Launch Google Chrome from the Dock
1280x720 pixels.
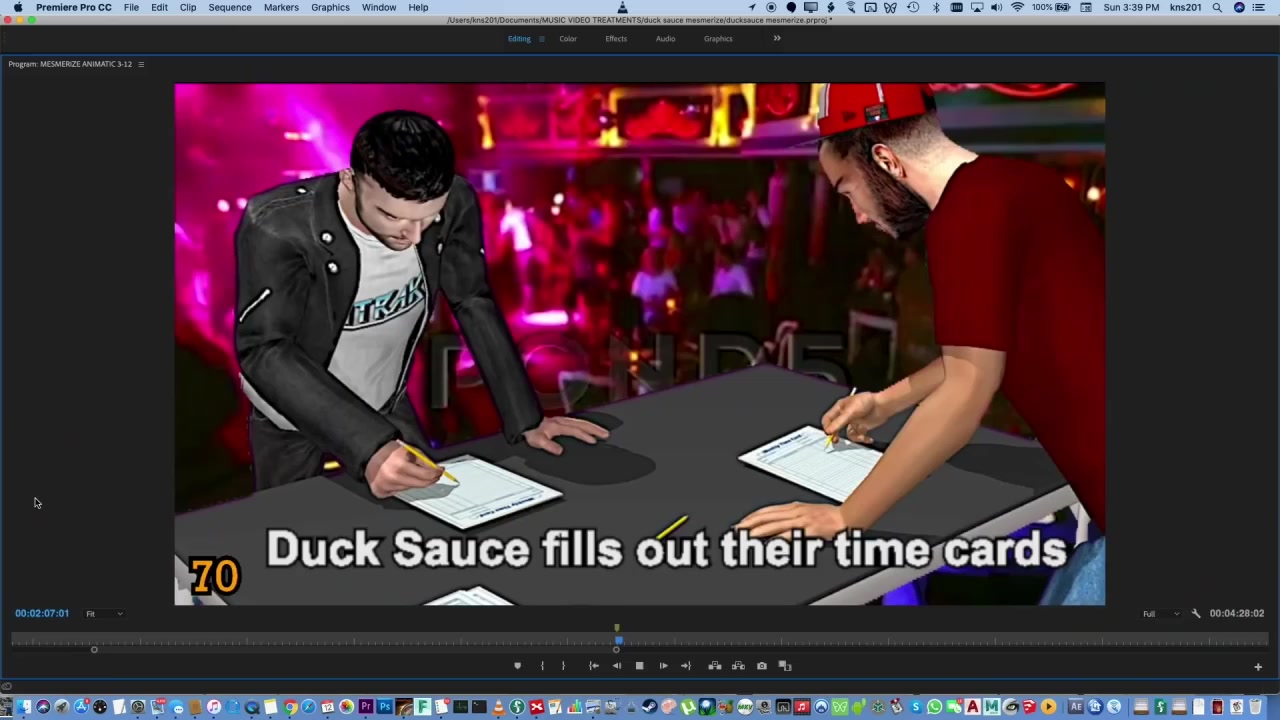(290, 707)
